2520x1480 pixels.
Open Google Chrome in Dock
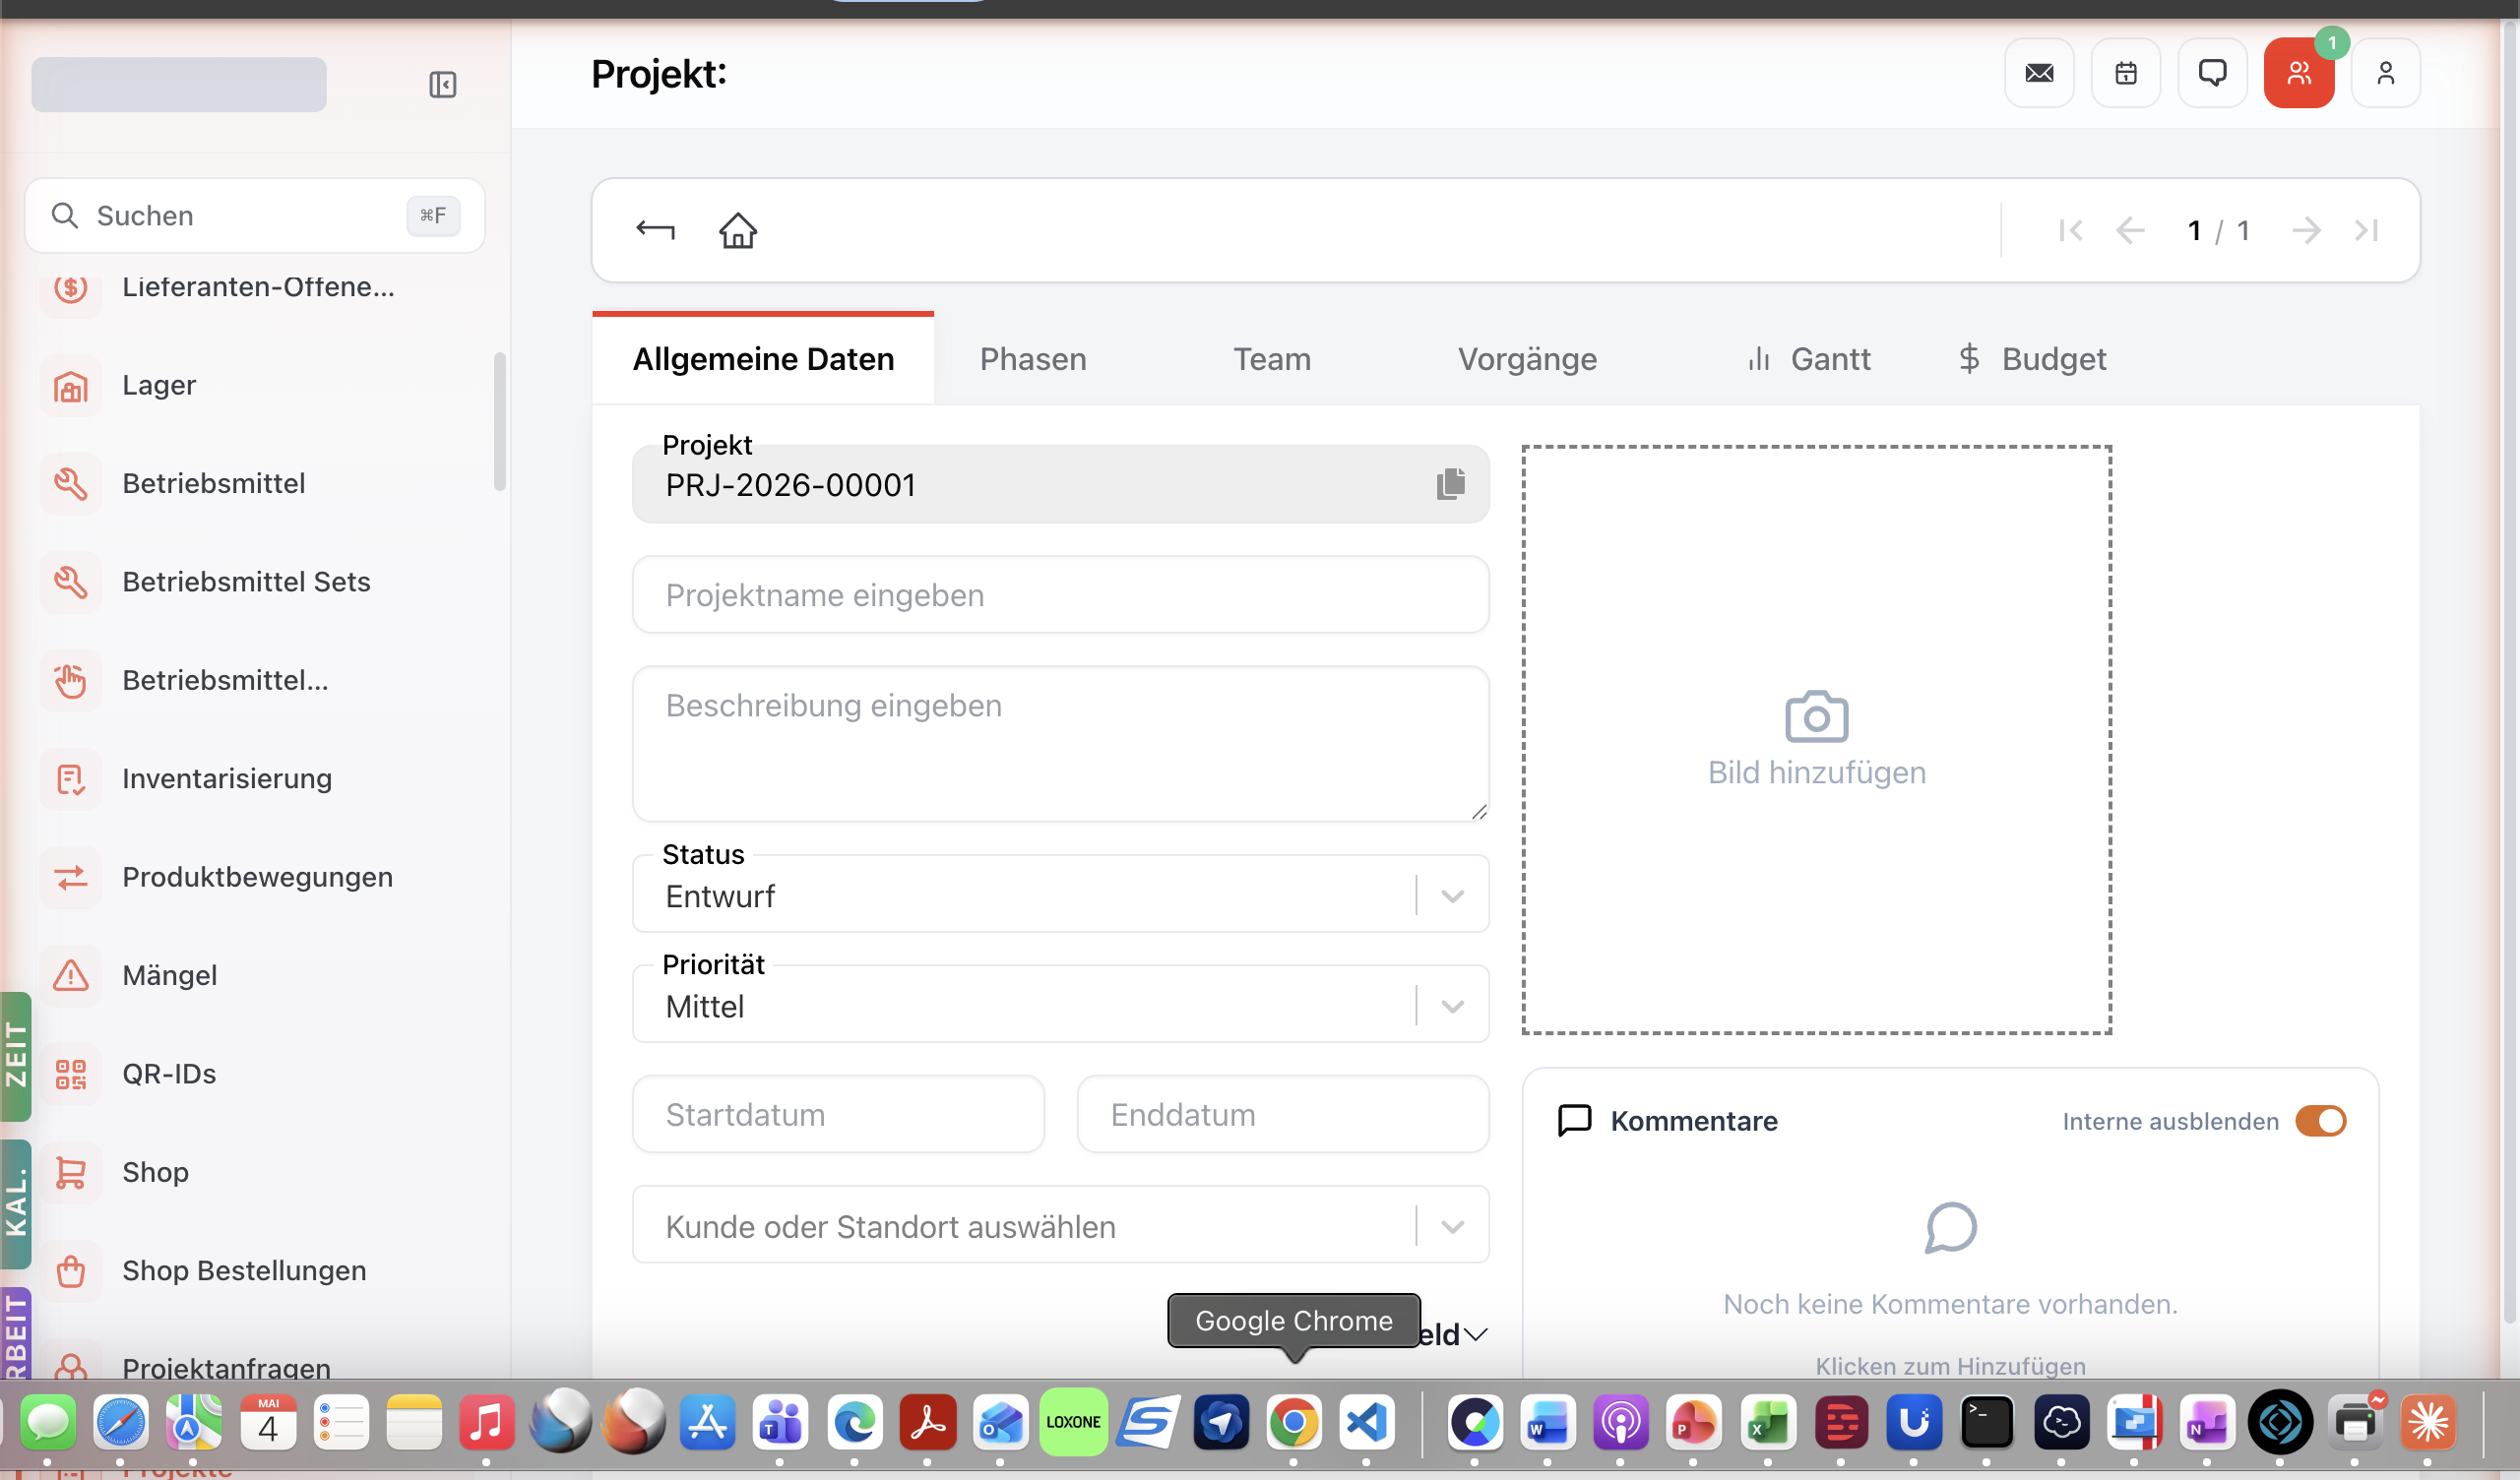(1293, 1422)
